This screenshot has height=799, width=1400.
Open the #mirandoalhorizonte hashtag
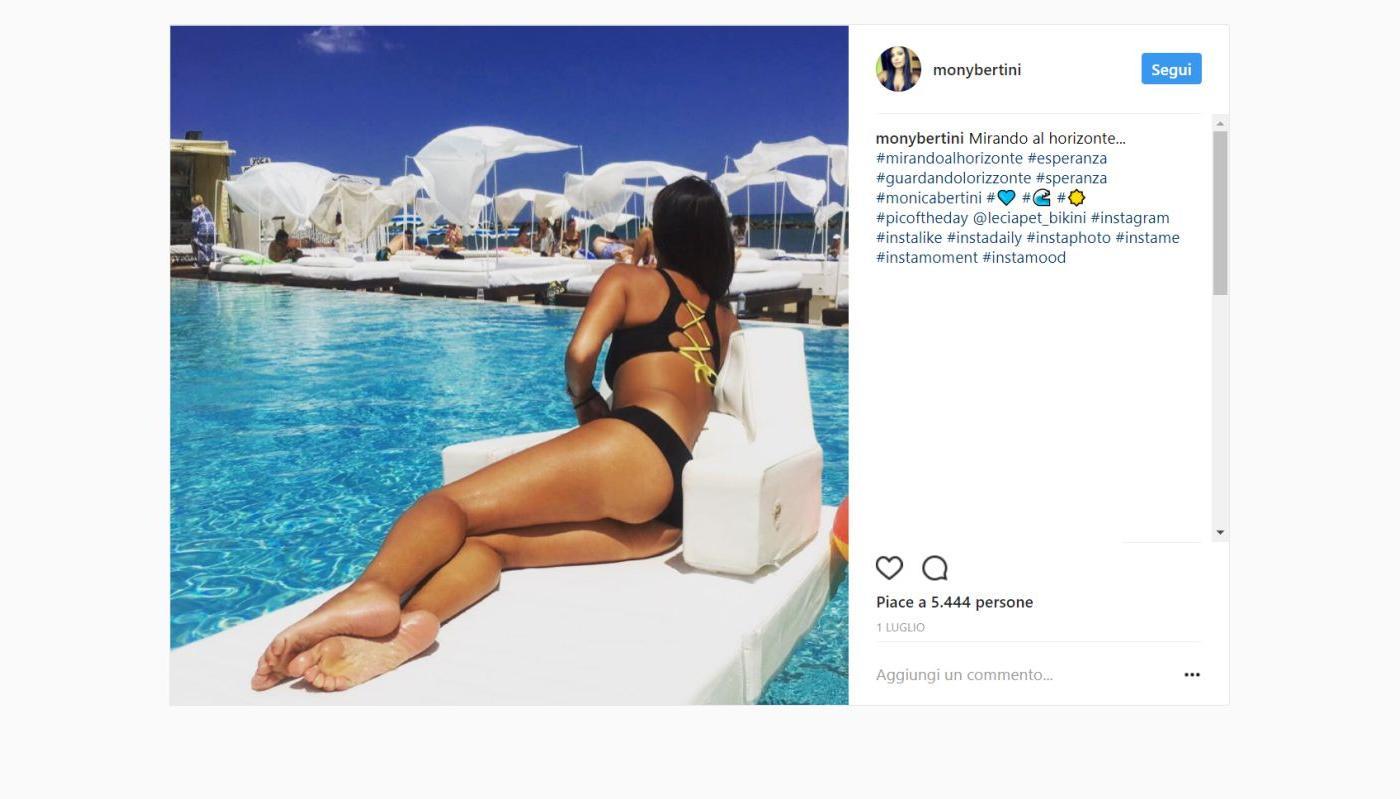[949, 158]
